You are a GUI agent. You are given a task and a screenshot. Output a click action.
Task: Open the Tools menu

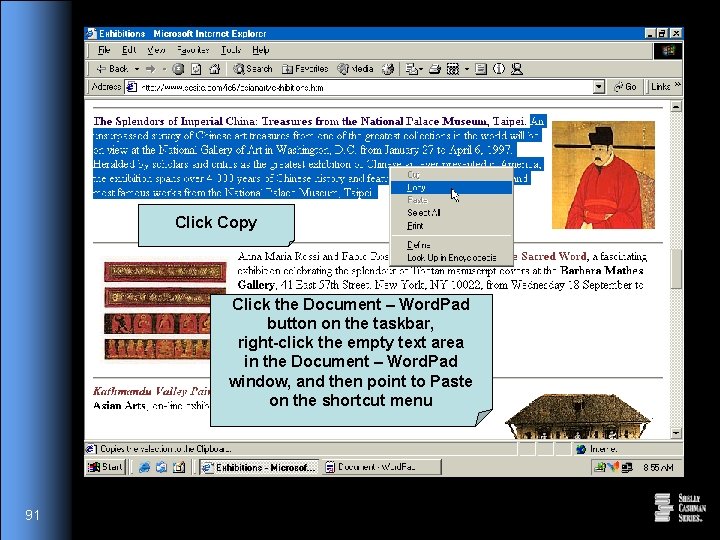click(x=231, y=50)
